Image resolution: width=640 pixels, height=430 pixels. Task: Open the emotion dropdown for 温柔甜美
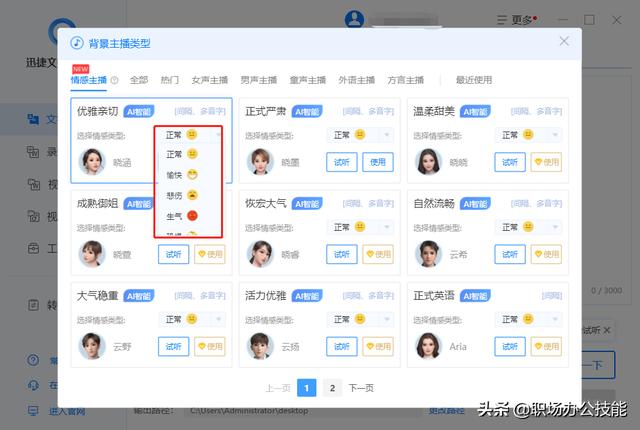pos(528,135)
